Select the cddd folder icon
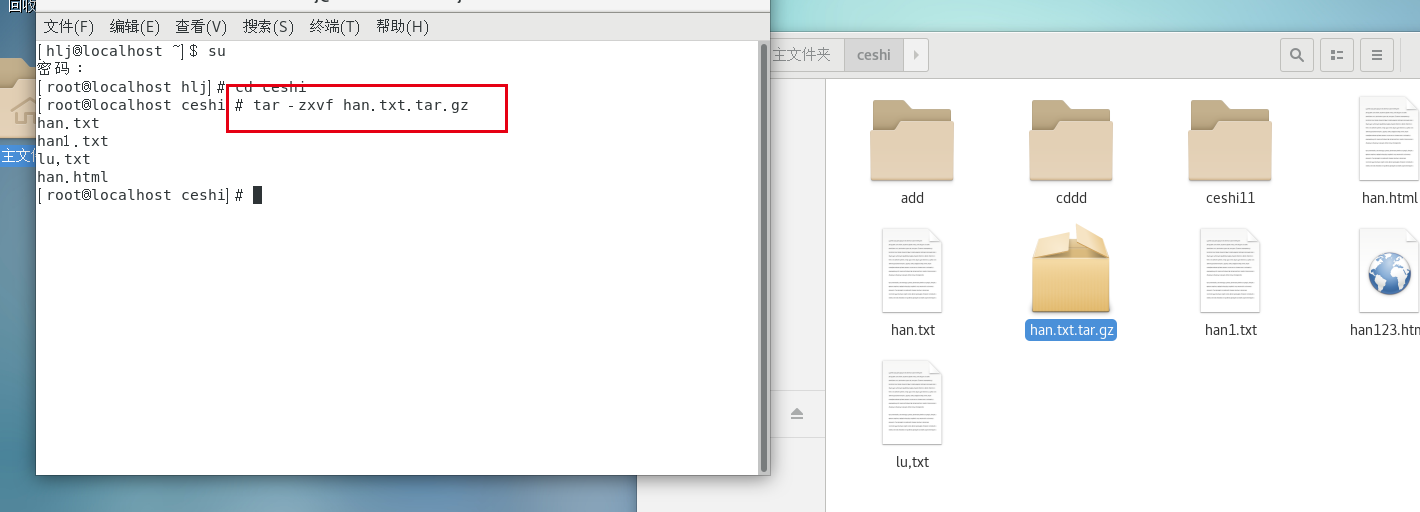This screenshot has height=512, width=1420. pyautogui.click(x=1071, y=139)
